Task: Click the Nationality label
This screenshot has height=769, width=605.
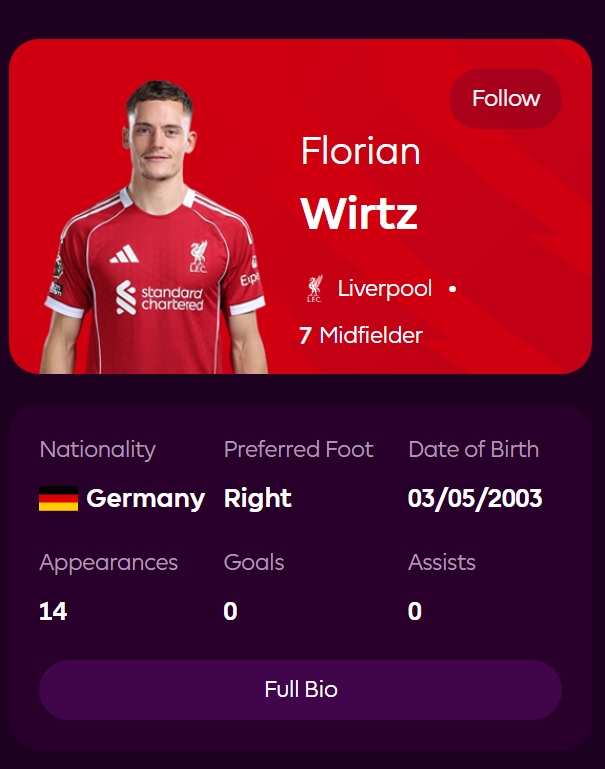Action: [x=97, y=450]
